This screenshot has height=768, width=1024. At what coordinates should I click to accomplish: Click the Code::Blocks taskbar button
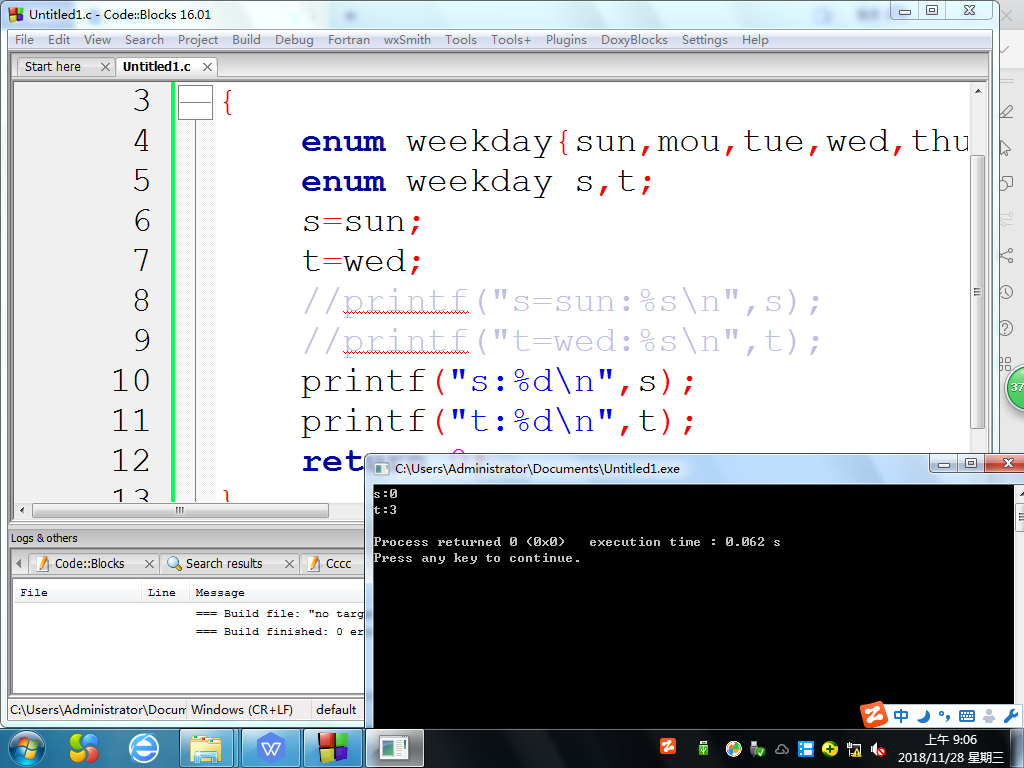(x=333, y=748)
